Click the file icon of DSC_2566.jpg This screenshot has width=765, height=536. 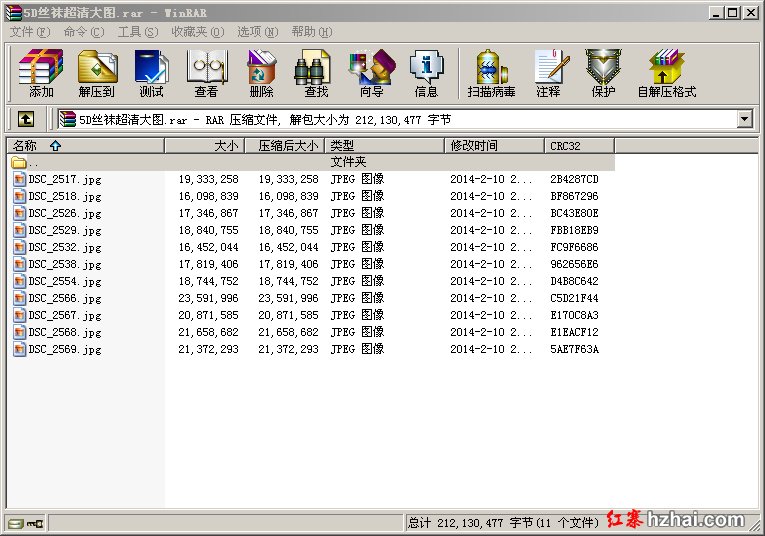point(20,298)
